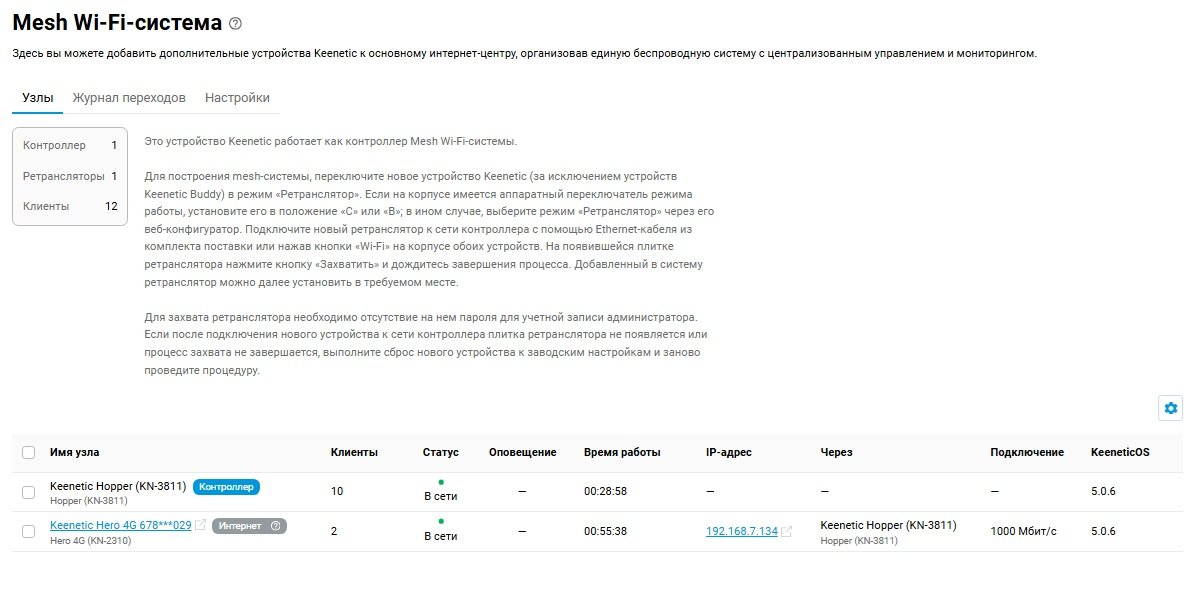Click the external link icon beside Hero 4G name
Image resolution: width=1198 pixels, height=595 pixels.
point(201,525)
